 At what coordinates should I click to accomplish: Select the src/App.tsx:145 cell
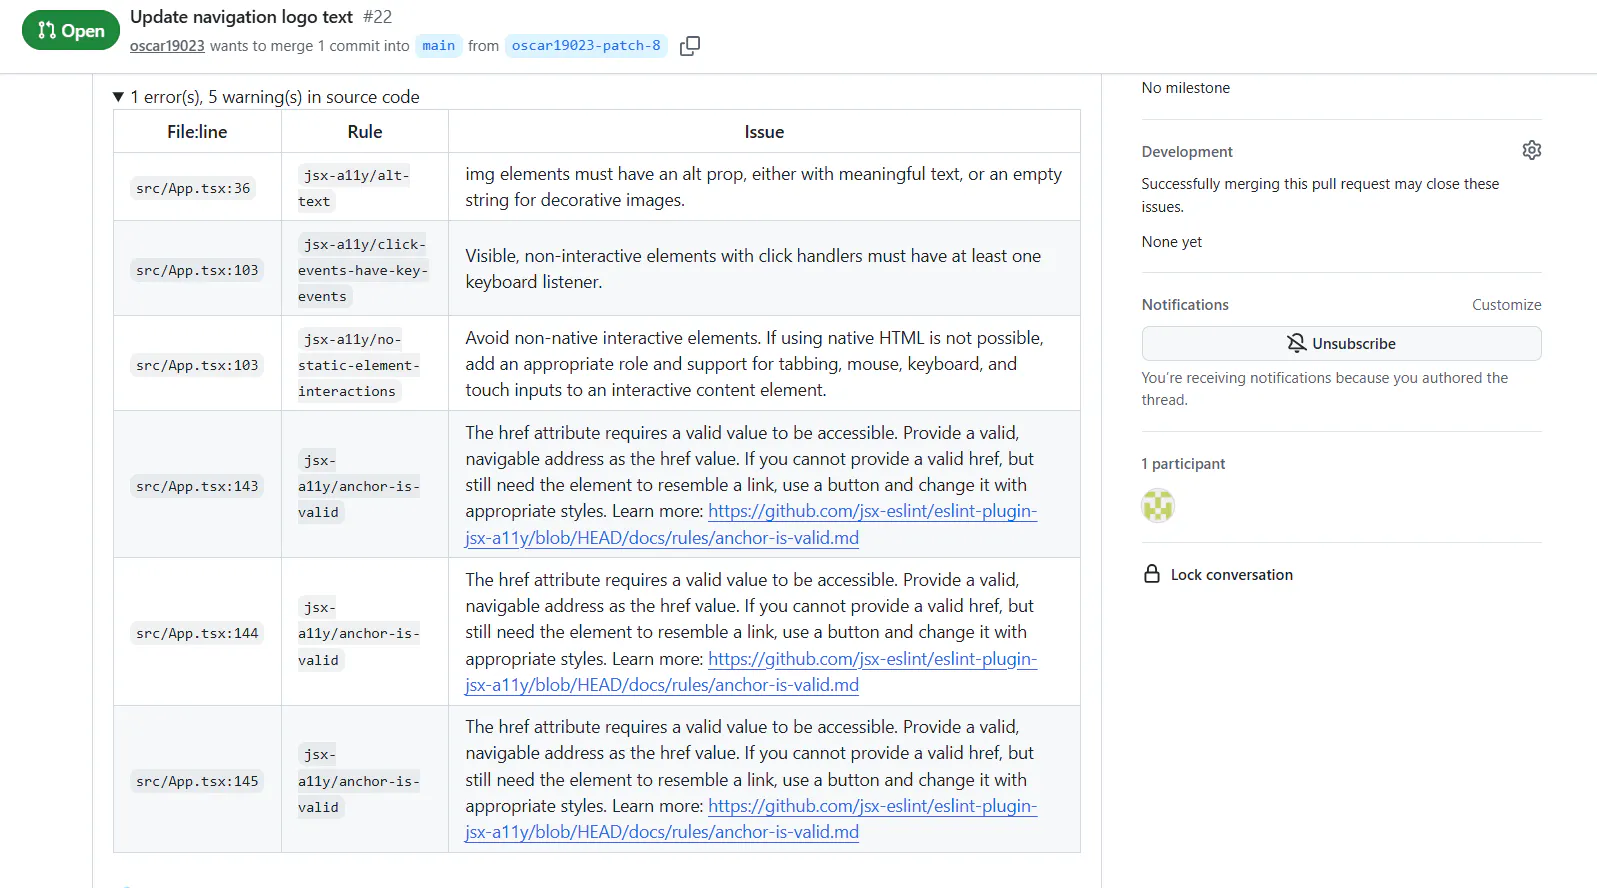pos(197,781)
